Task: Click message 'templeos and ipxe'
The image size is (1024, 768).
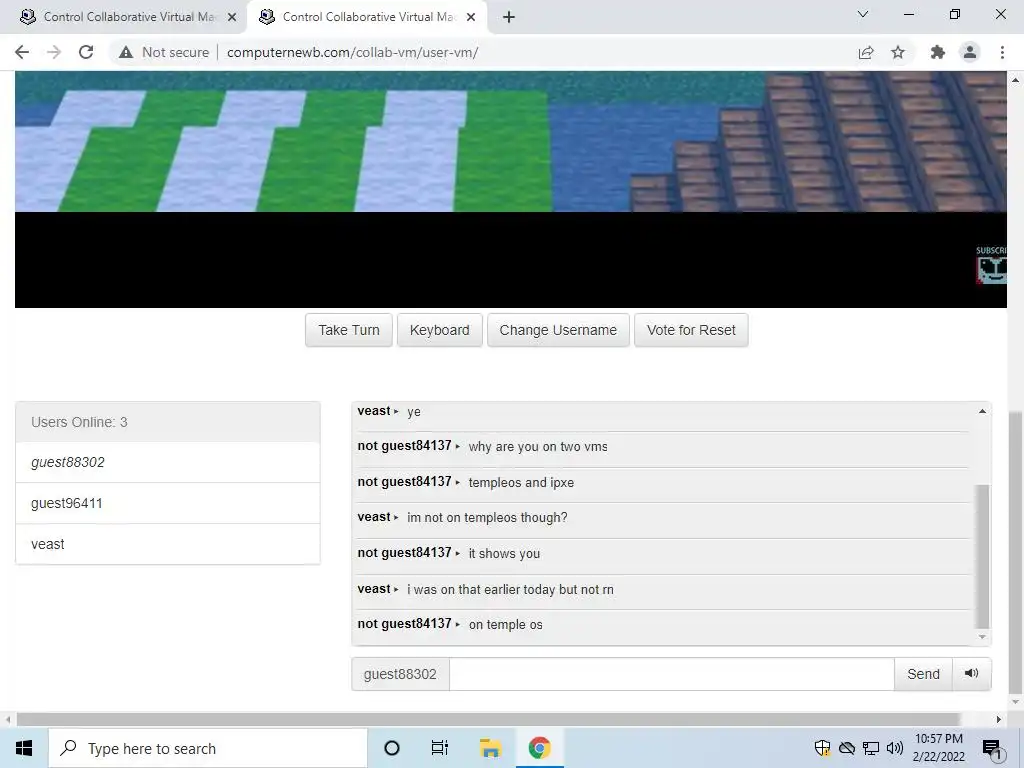Action: pos(521,483)
